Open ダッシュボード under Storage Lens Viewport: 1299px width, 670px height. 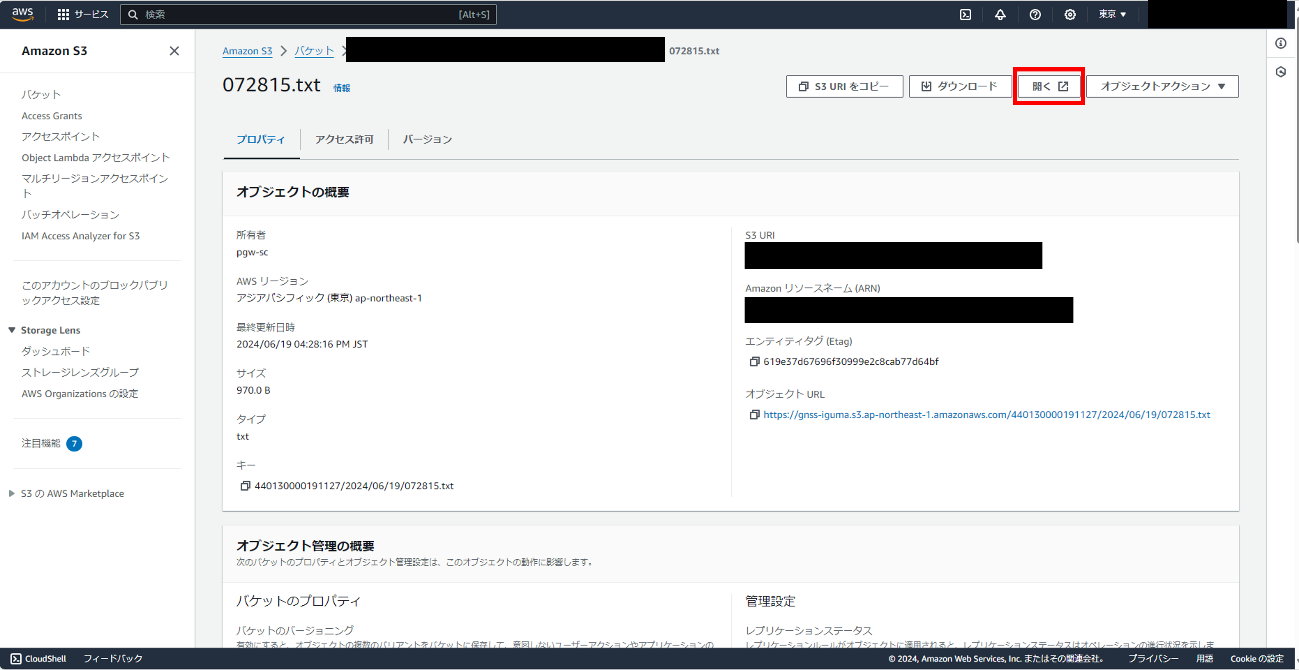[56, 352]
